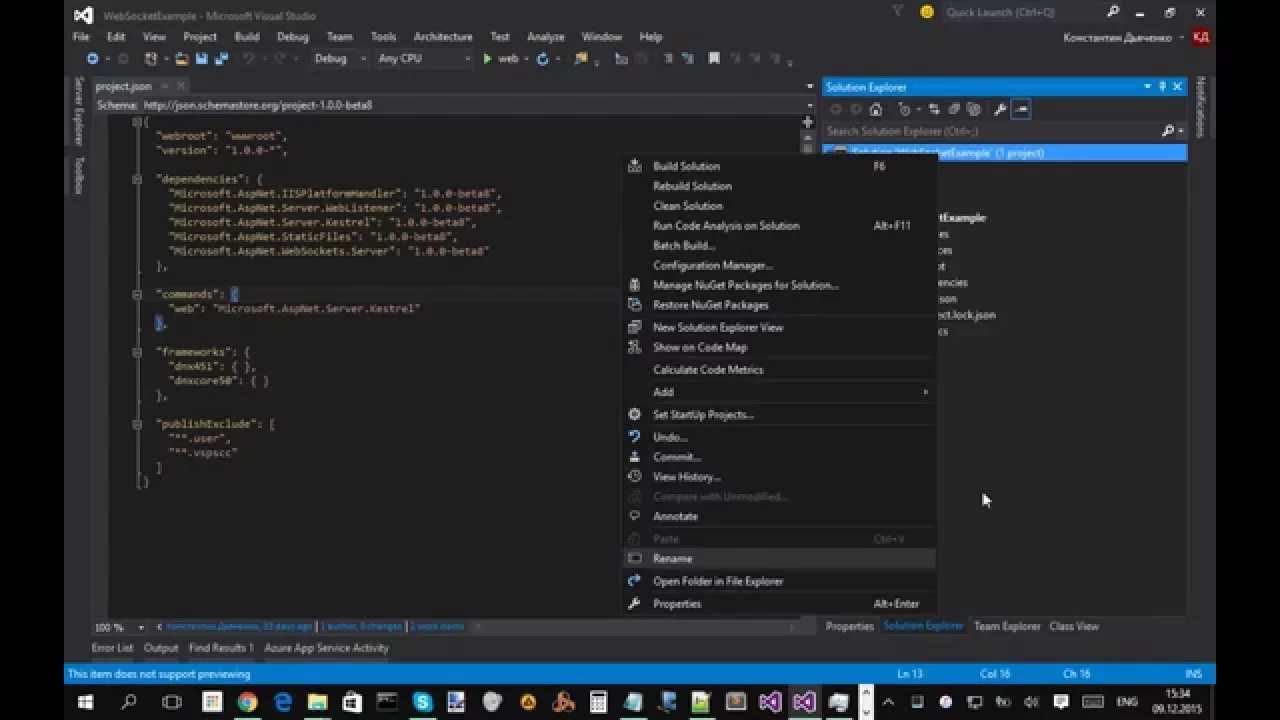1280x720 pixels.
Task: Click the '1 author, 0 changes' link
Action: [x=360, y=627]
